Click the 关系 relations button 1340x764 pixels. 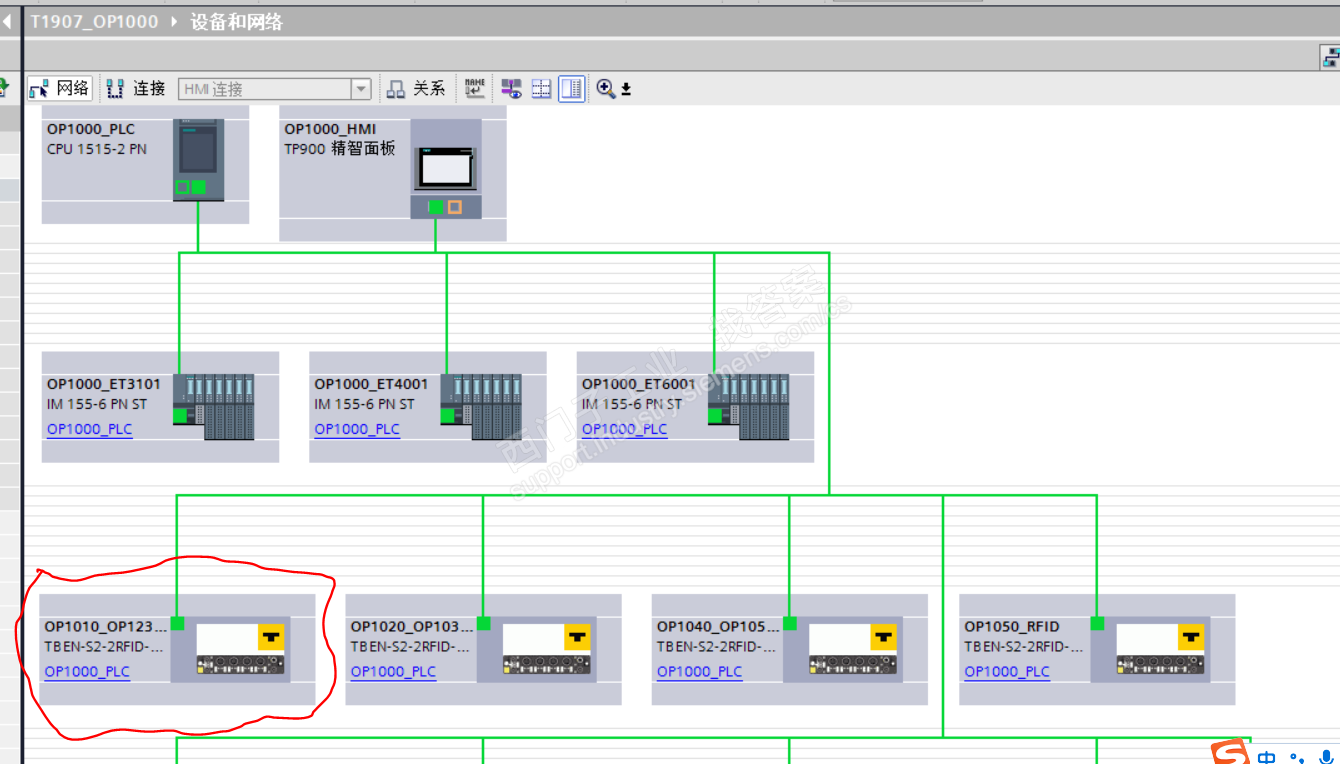(417, 89)
